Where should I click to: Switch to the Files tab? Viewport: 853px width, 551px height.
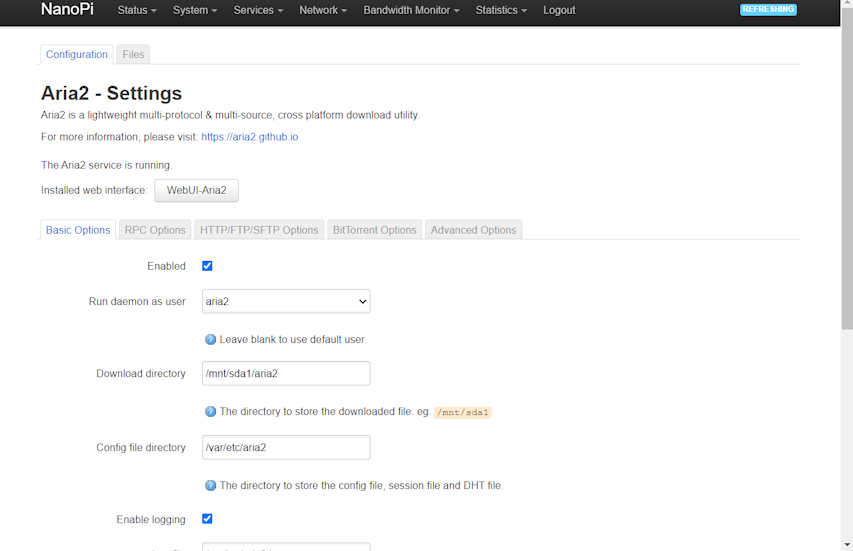pyautogui.click(x=133, y=54)
